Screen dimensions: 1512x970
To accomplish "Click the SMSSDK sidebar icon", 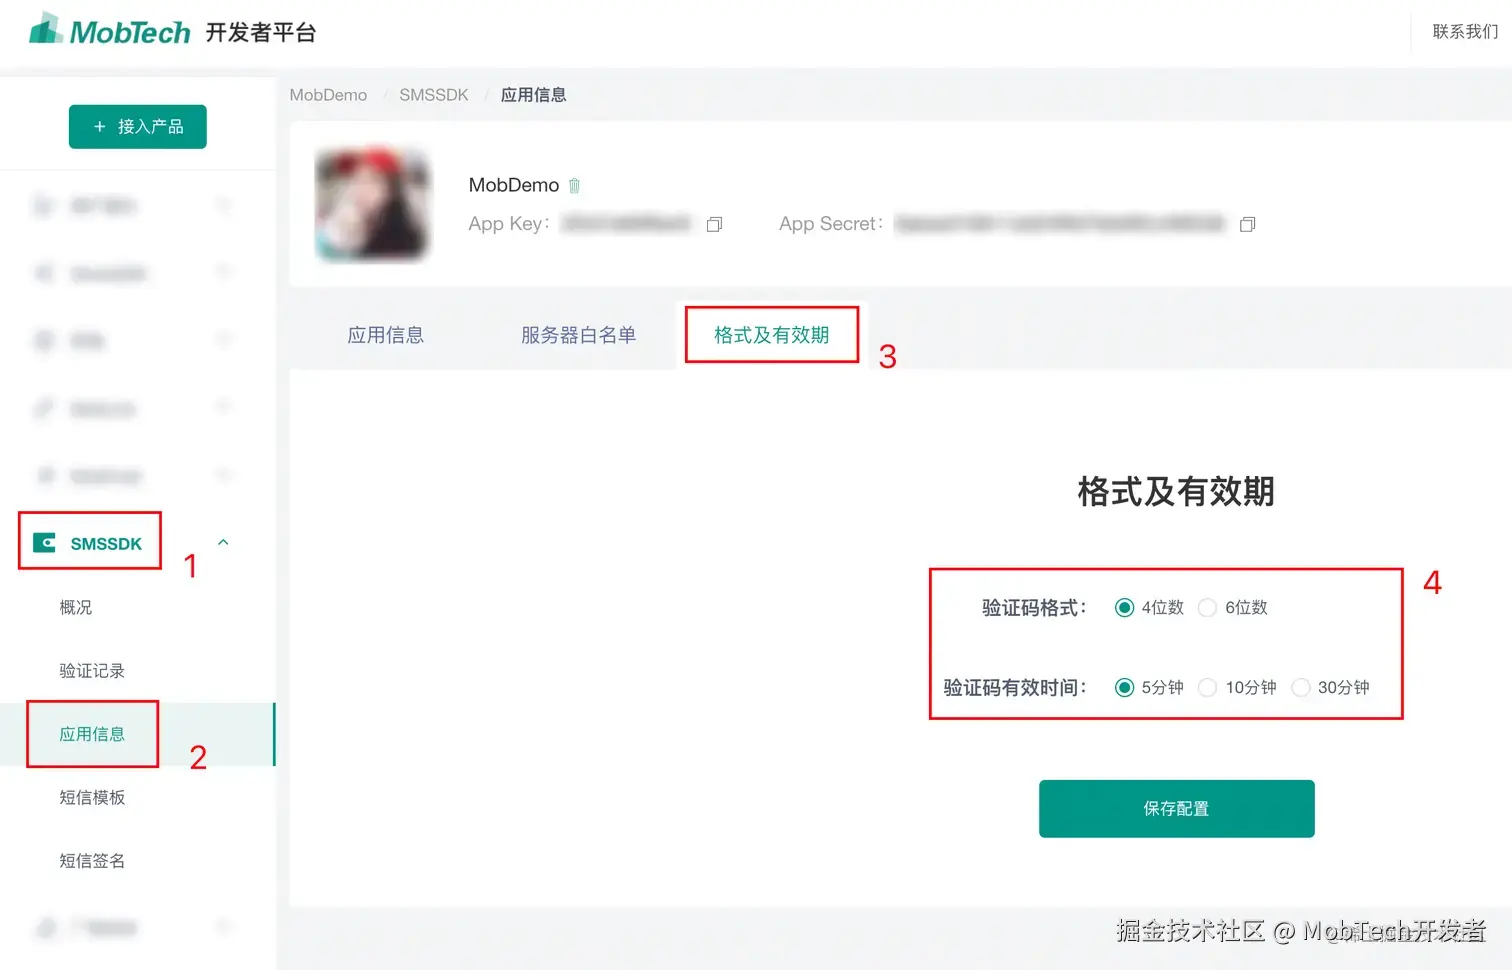I will [x=44, y=543].
